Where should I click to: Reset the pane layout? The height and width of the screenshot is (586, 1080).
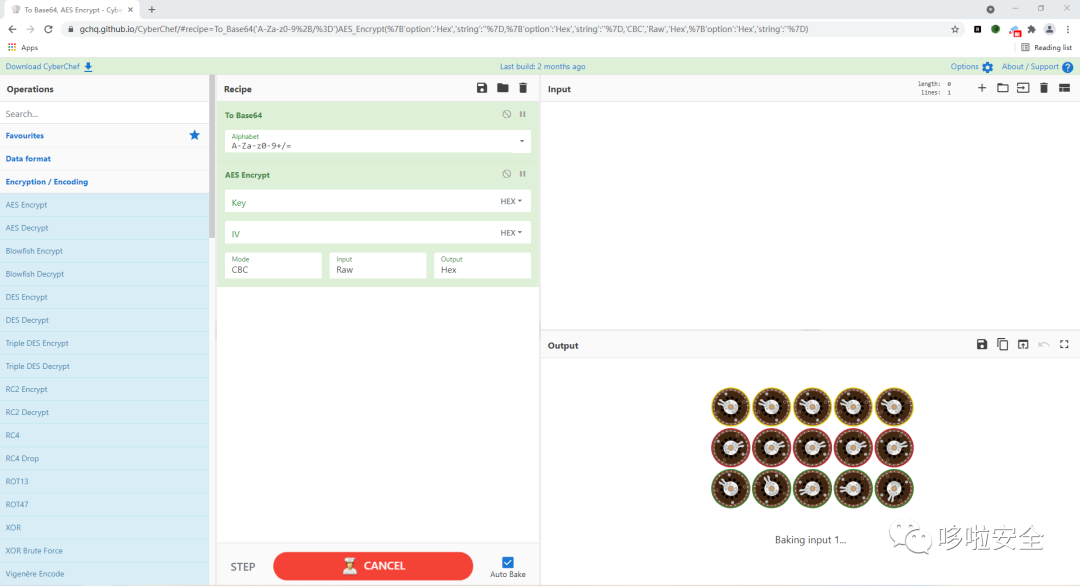pos(1064,88)
